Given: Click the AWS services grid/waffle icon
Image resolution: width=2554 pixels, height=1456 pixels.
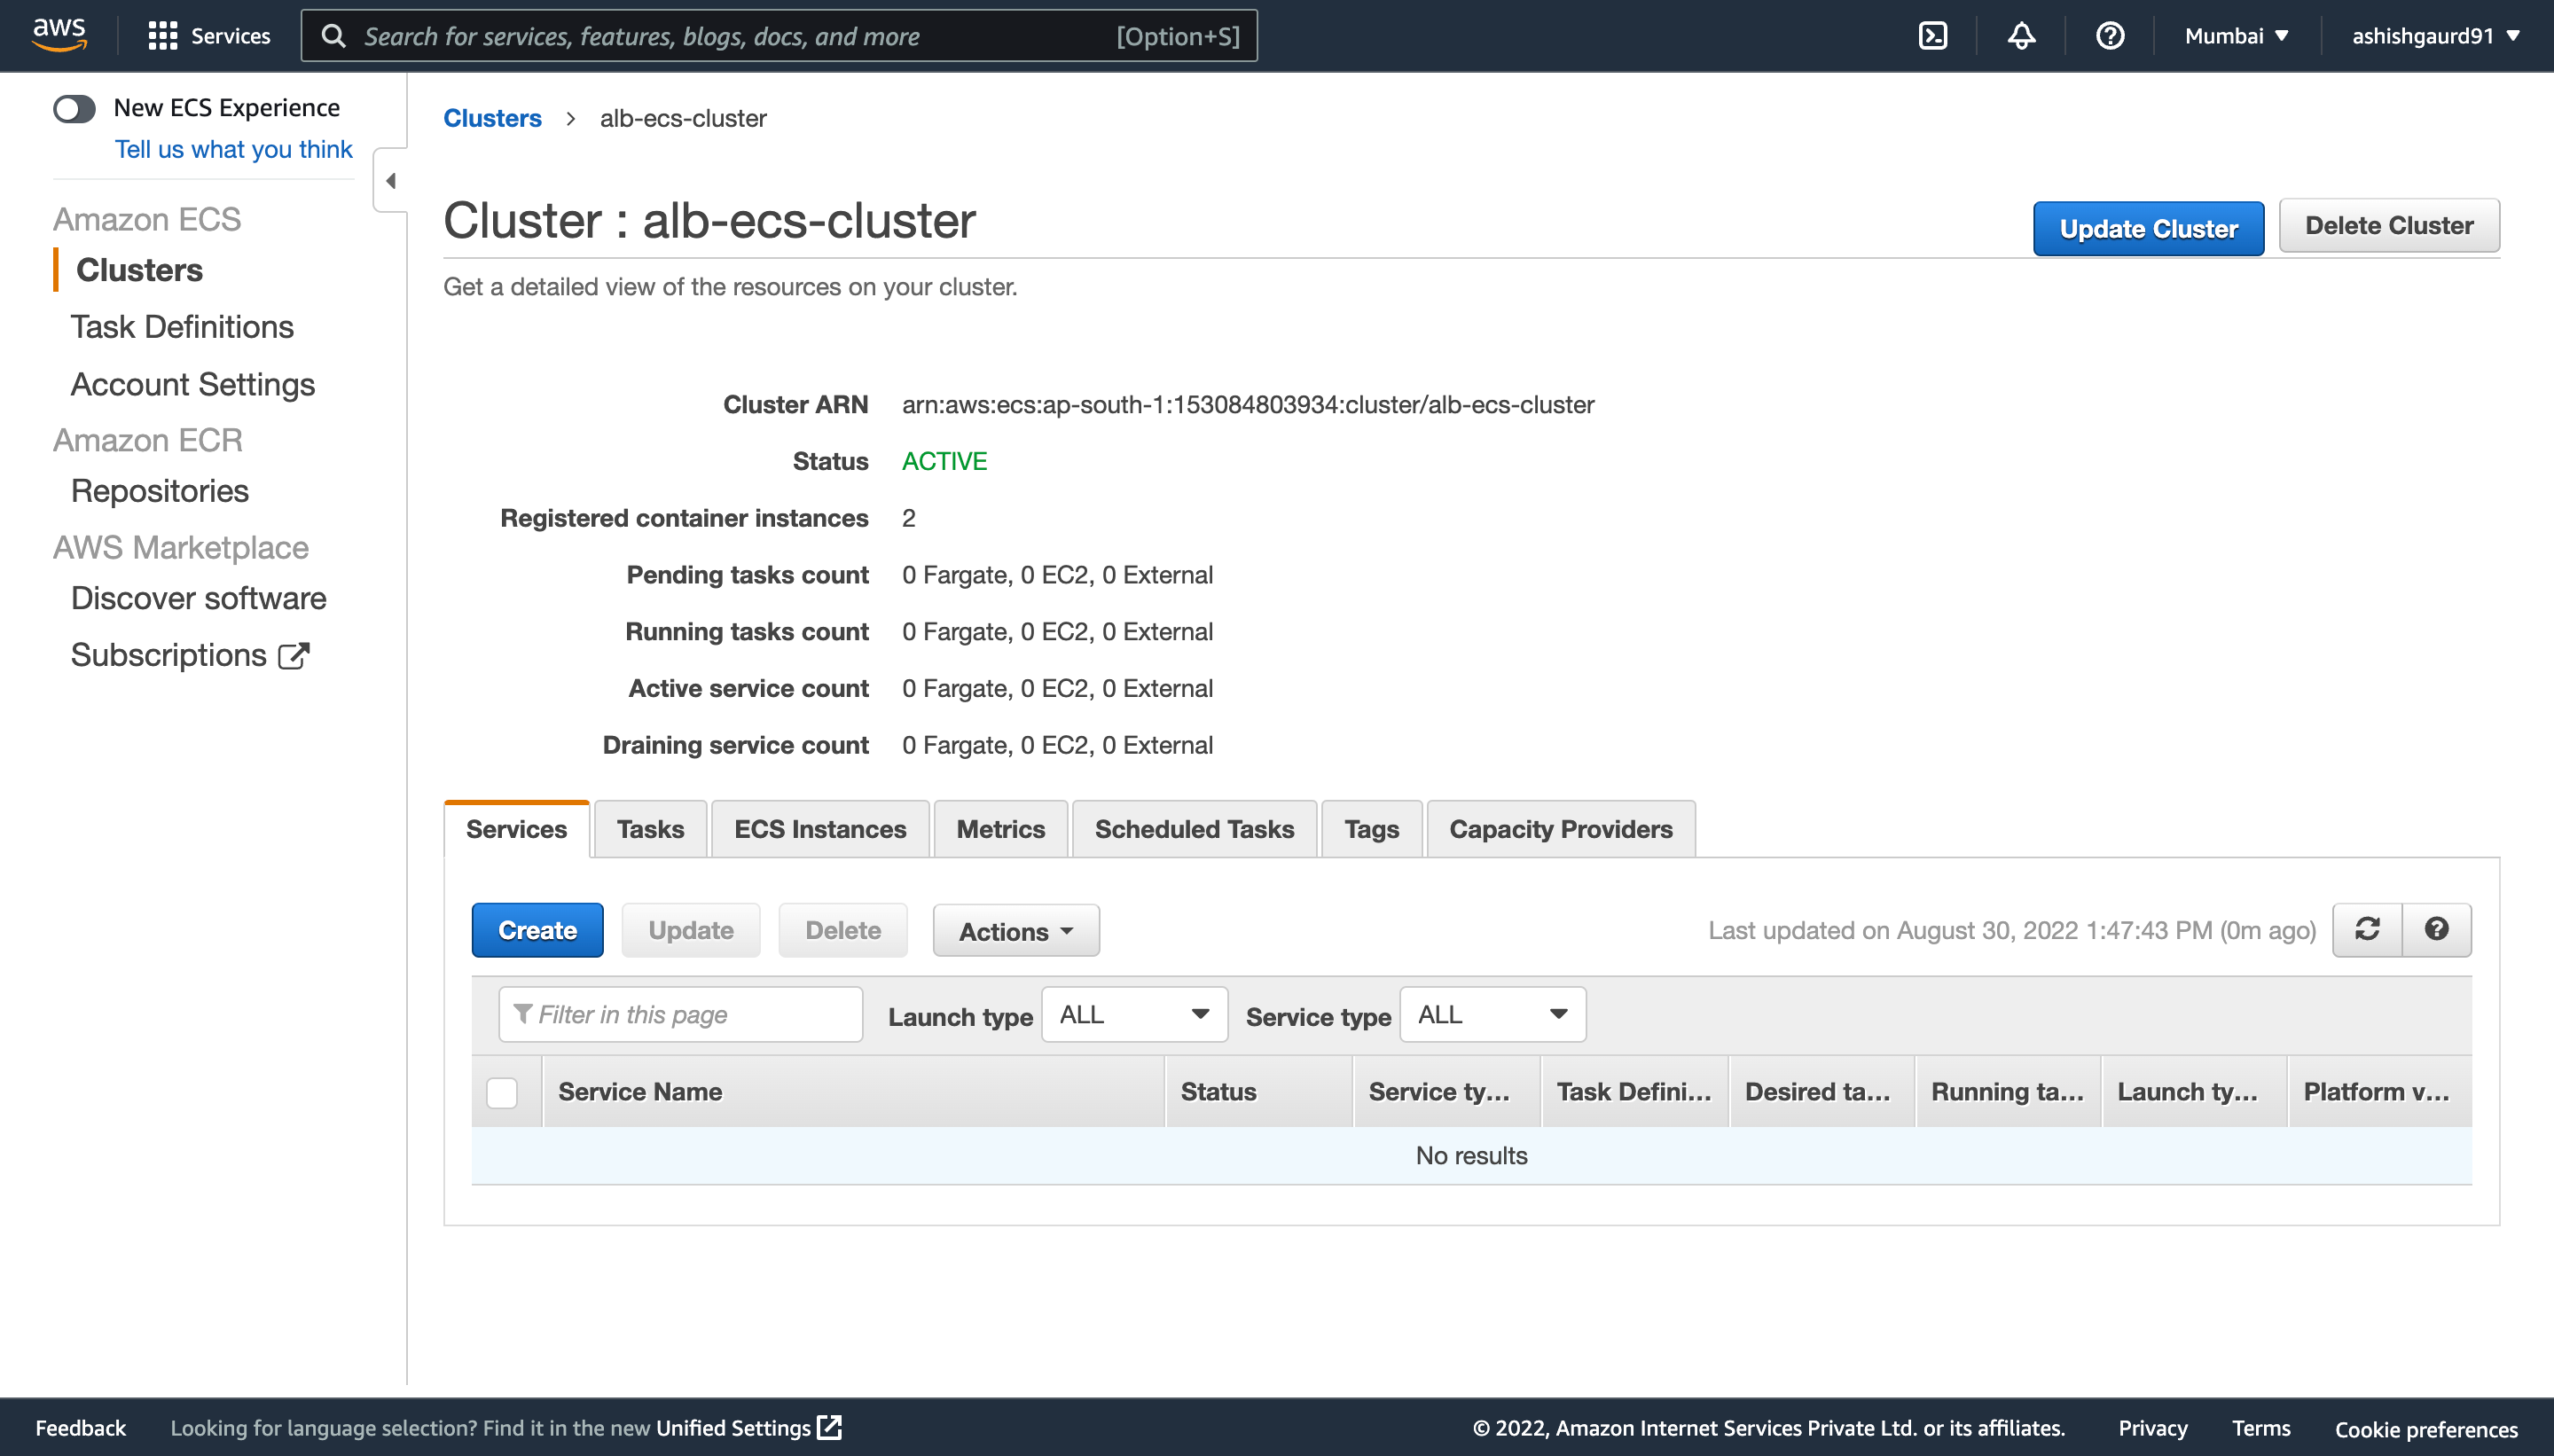Looking at the screenshot, I should coord(161,35).
